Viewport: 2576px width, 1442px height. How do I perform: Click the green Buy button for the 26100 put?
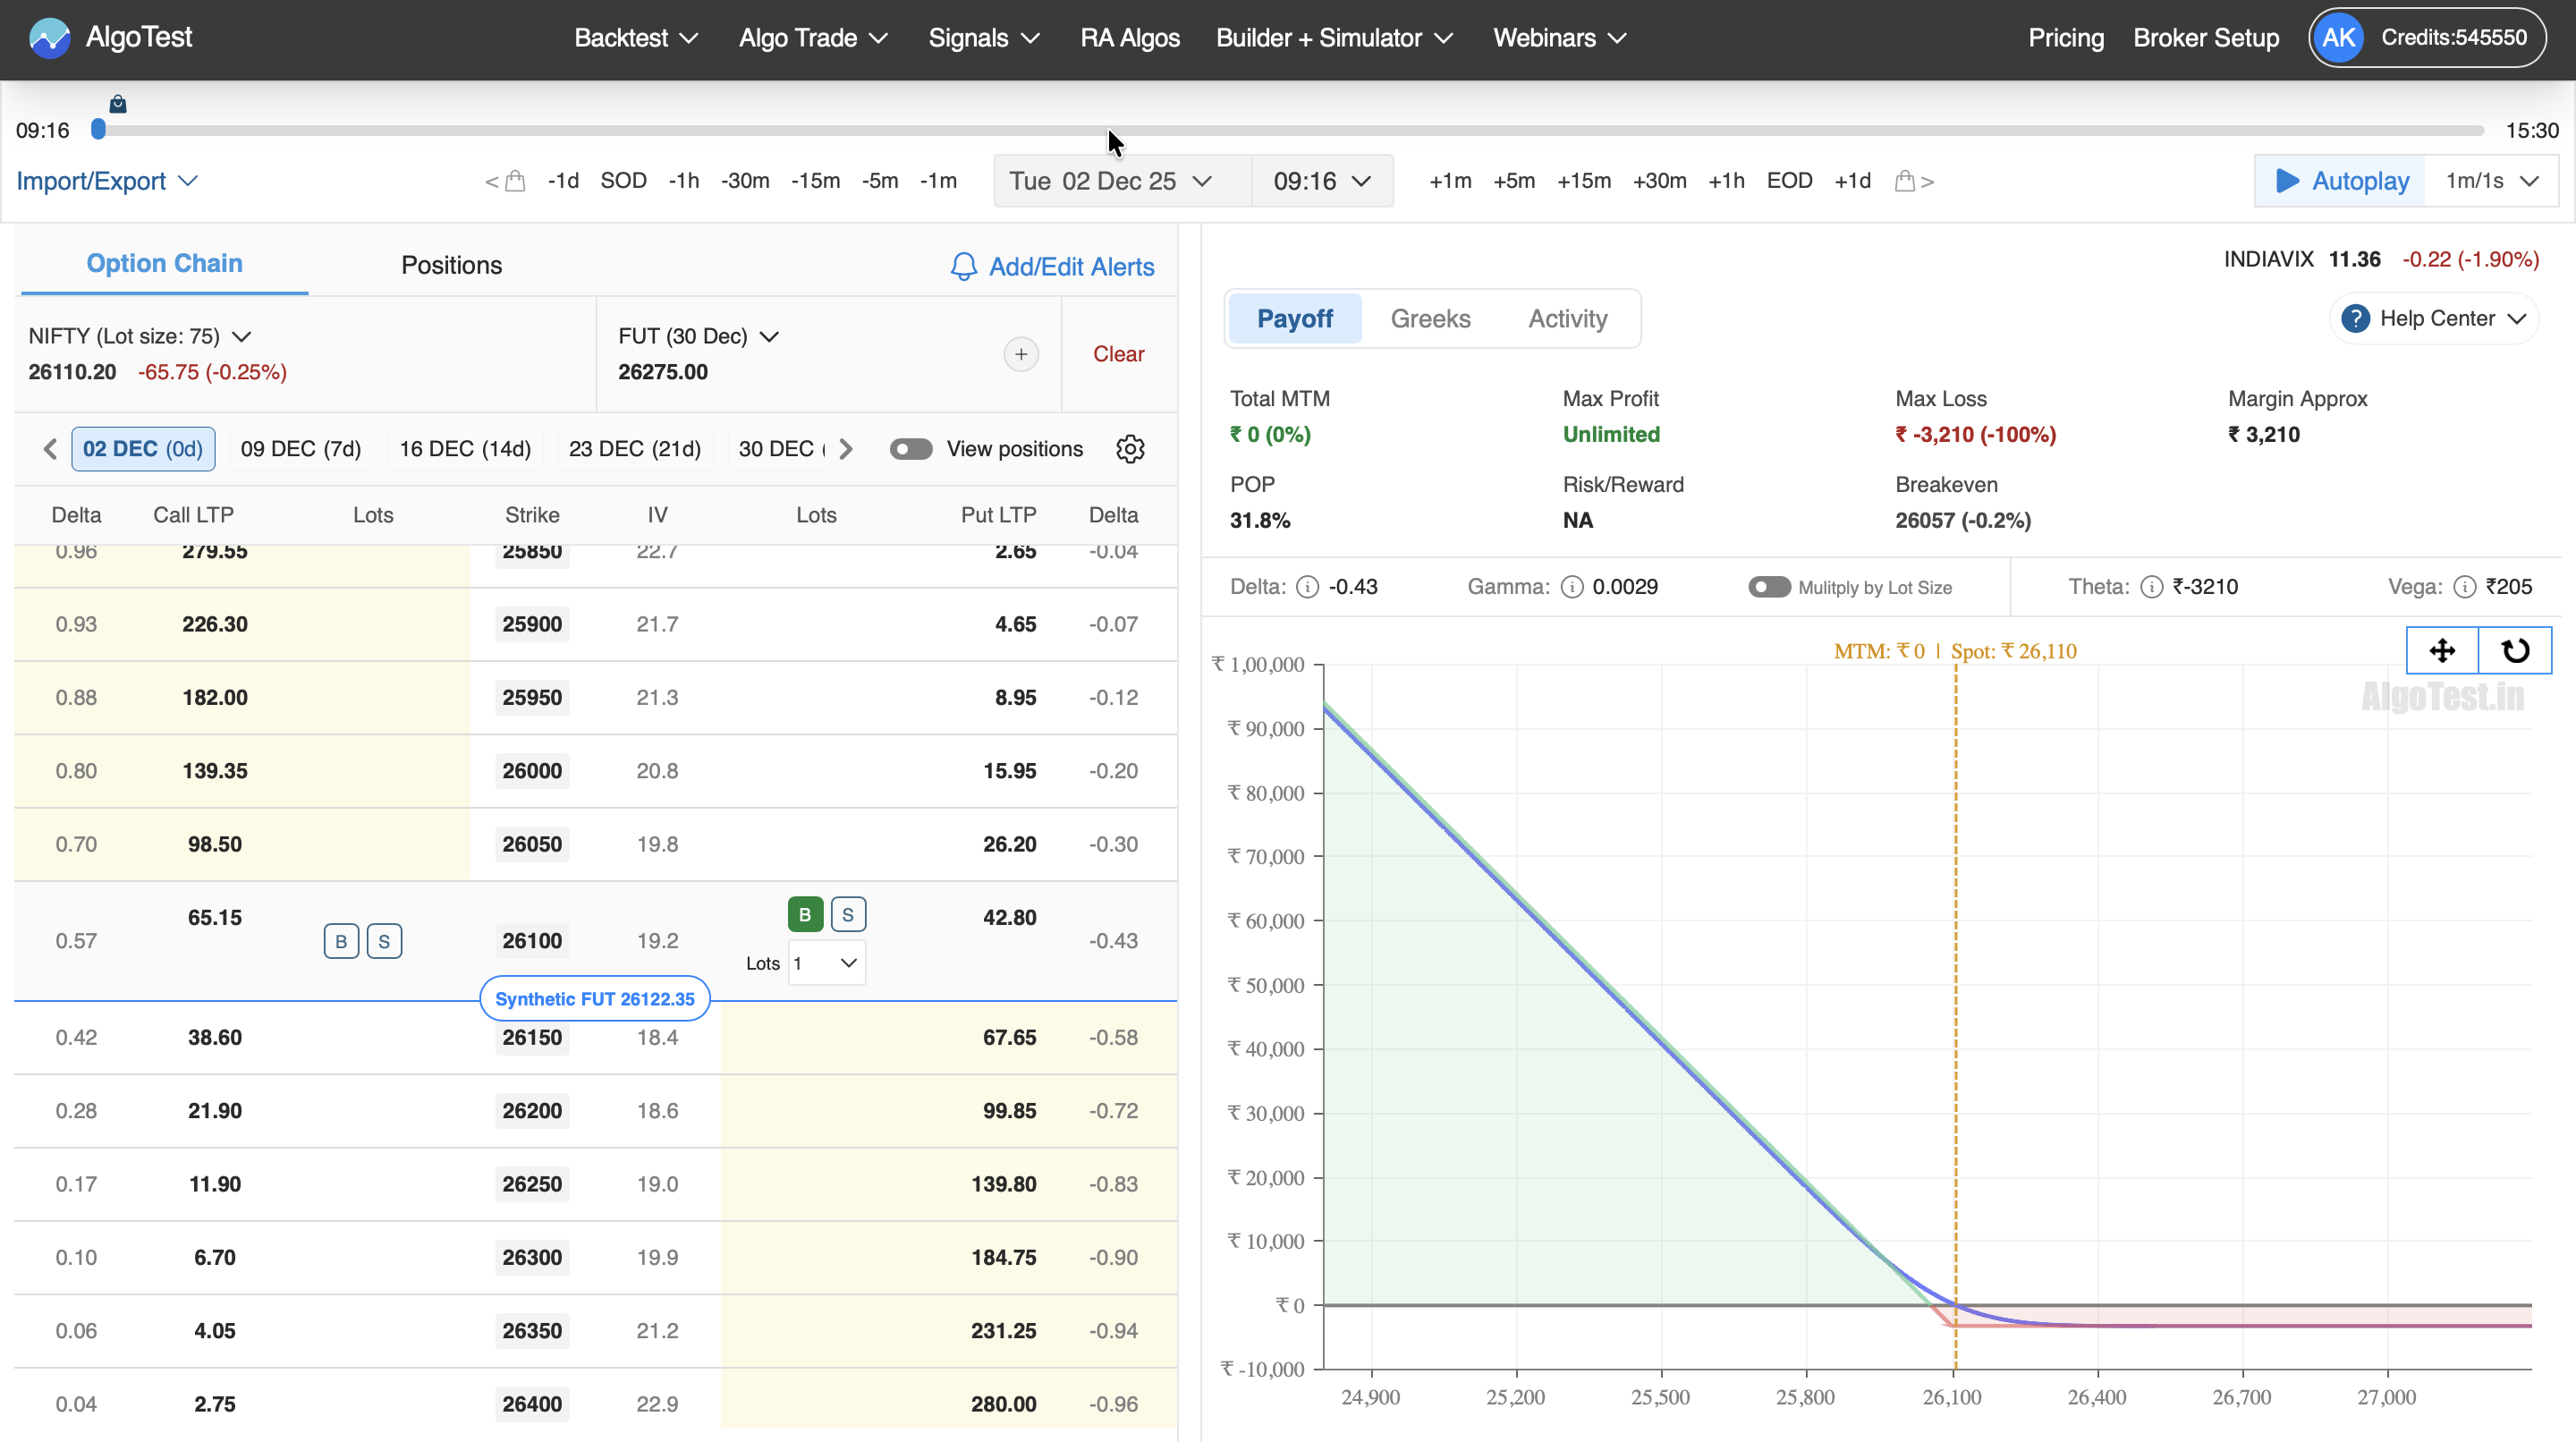[x=805, y=914]
